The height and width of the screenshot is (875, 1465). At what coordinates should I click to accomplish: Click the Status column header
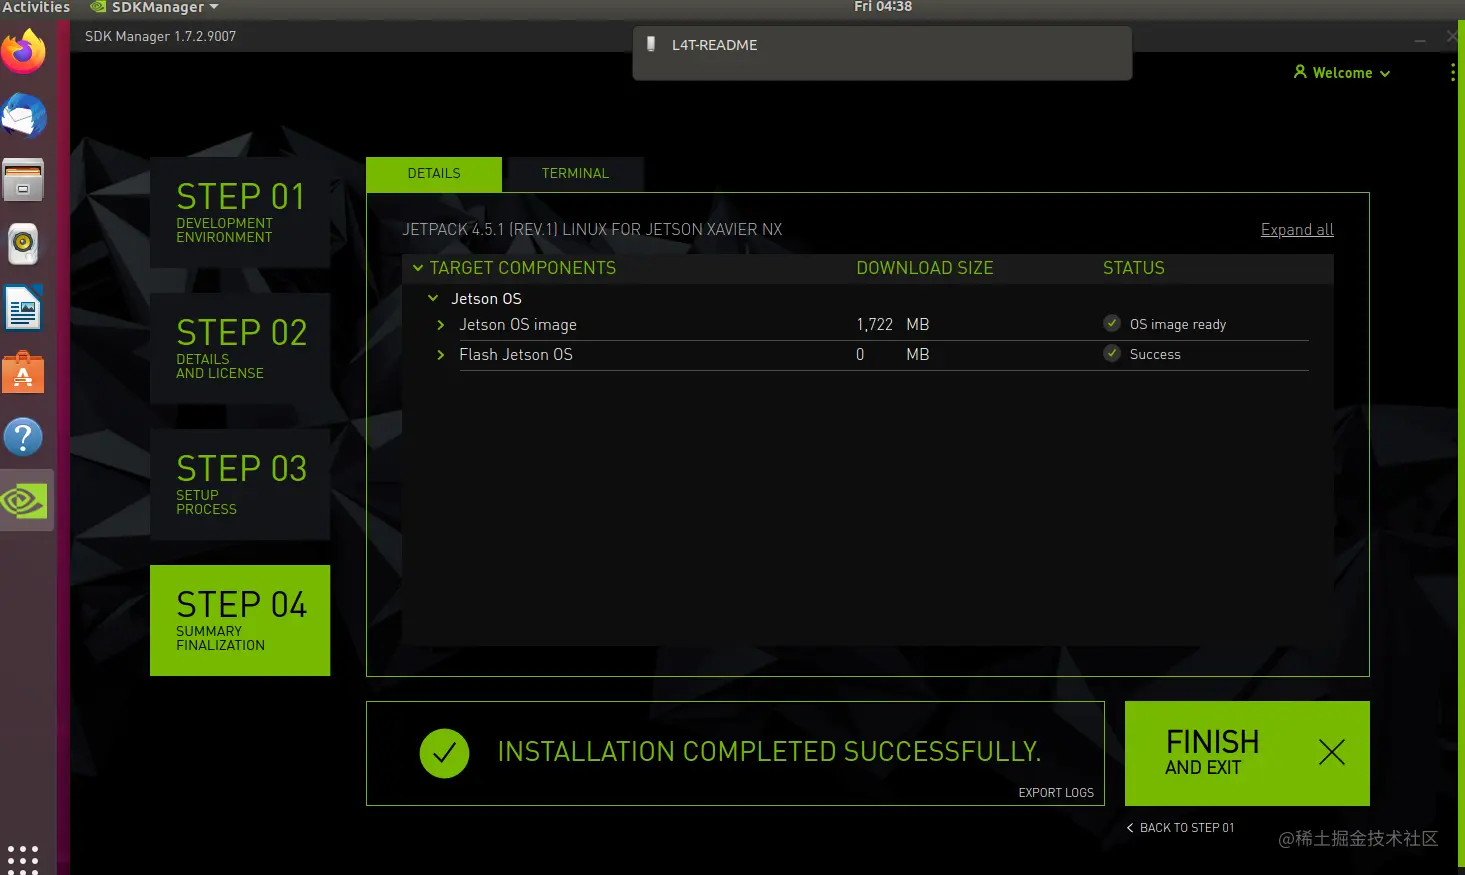(x=1133, y=268)
